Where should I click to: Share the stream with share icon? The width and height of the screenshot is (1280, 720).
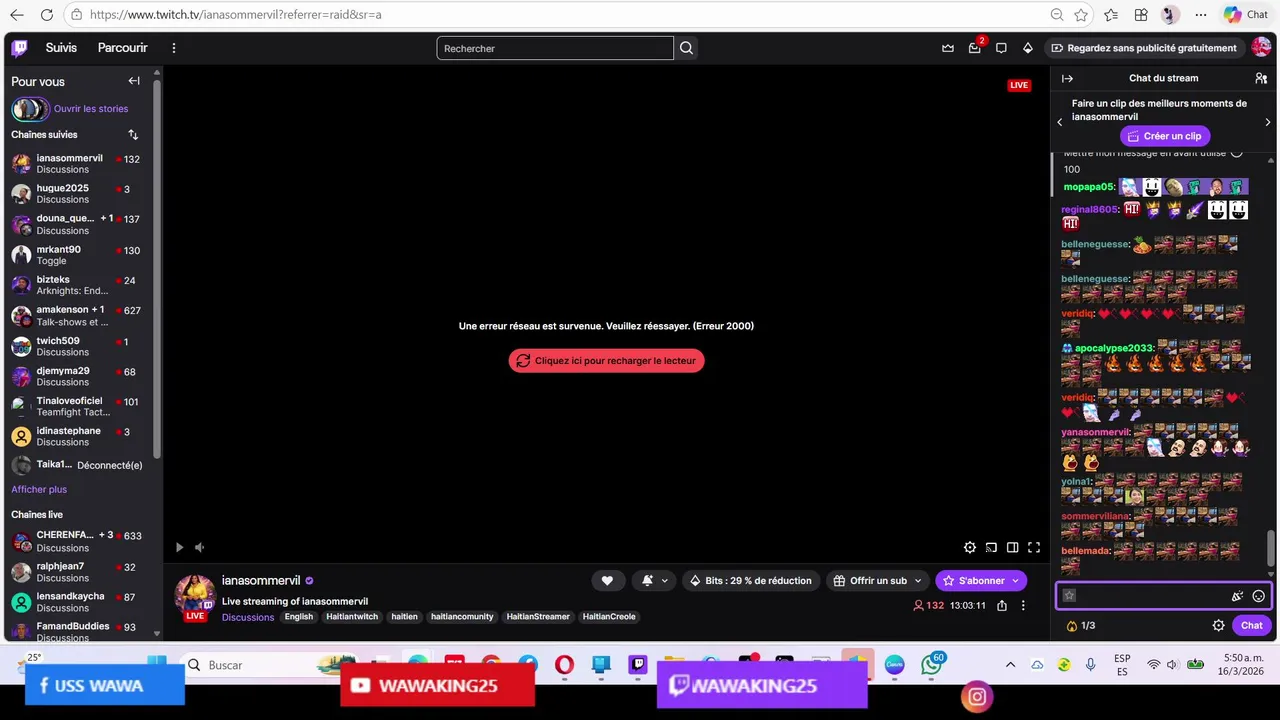pyautogui.click(x=1002, y=605)
